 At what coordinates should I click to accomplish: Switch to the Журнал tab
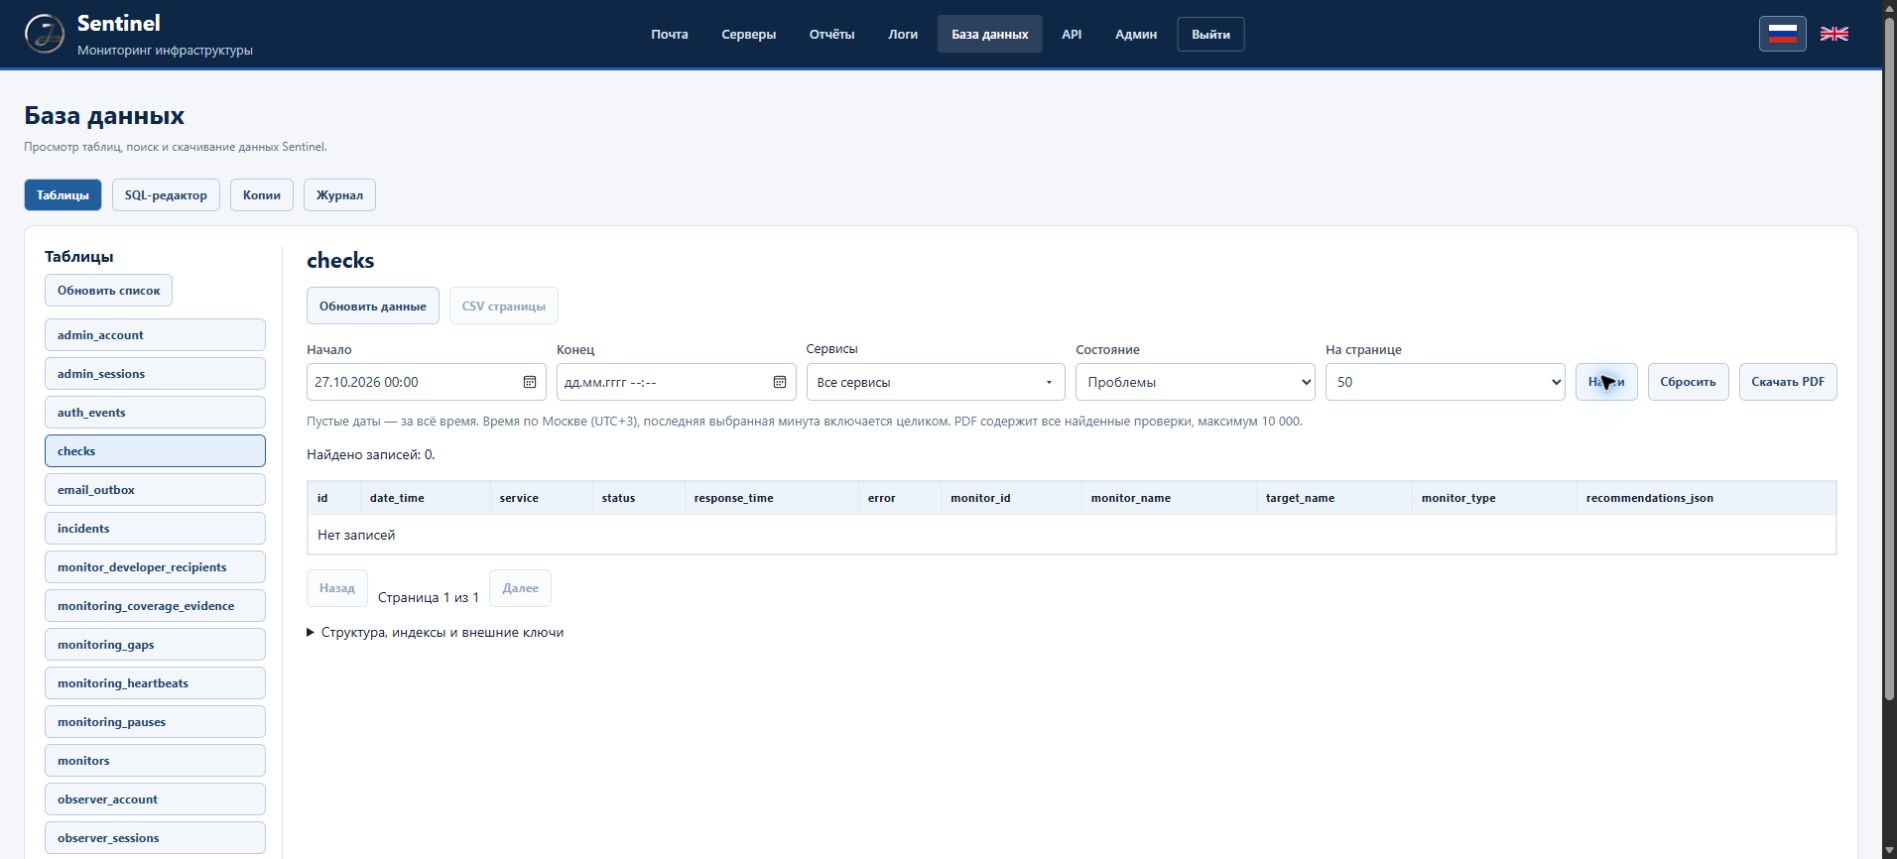[x=340, y=195]
